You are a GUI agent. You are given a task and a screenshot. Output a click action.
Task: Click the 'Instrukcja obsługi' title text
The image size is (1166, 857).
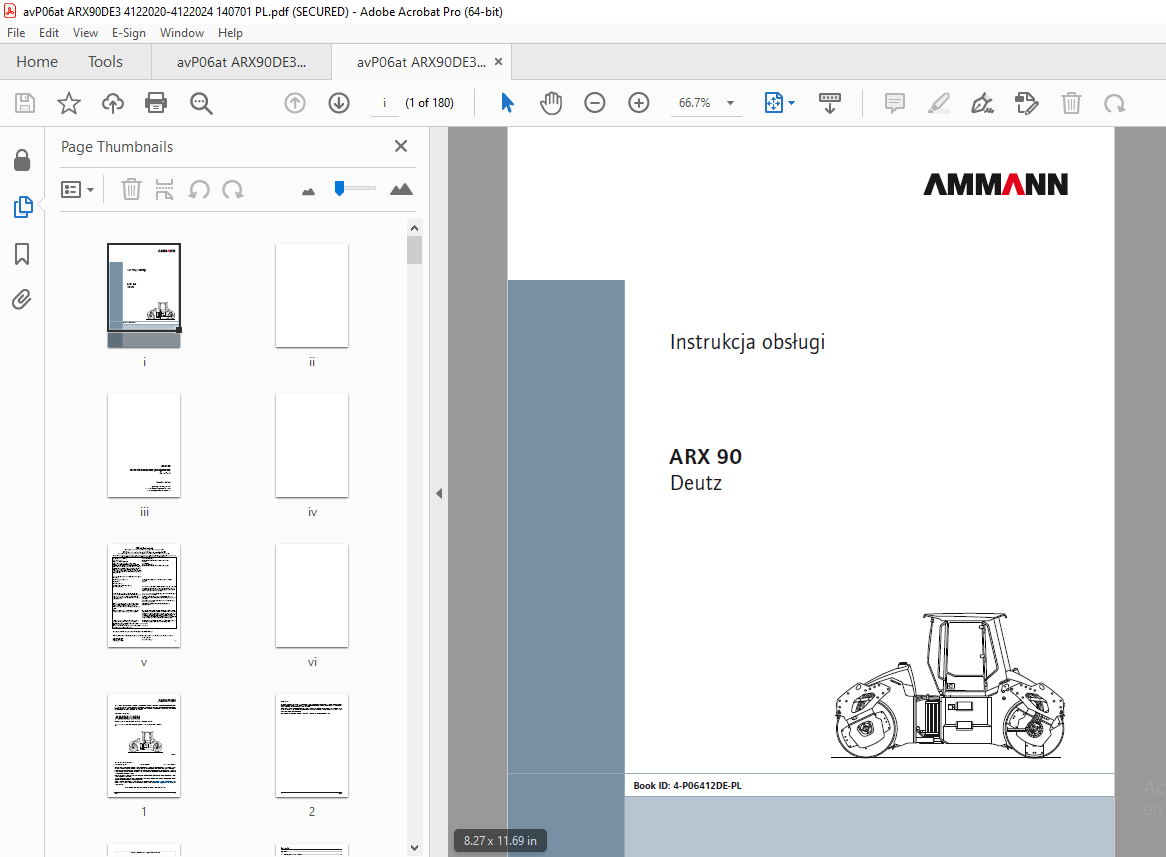pyautogui.click(x=747, y=342)
